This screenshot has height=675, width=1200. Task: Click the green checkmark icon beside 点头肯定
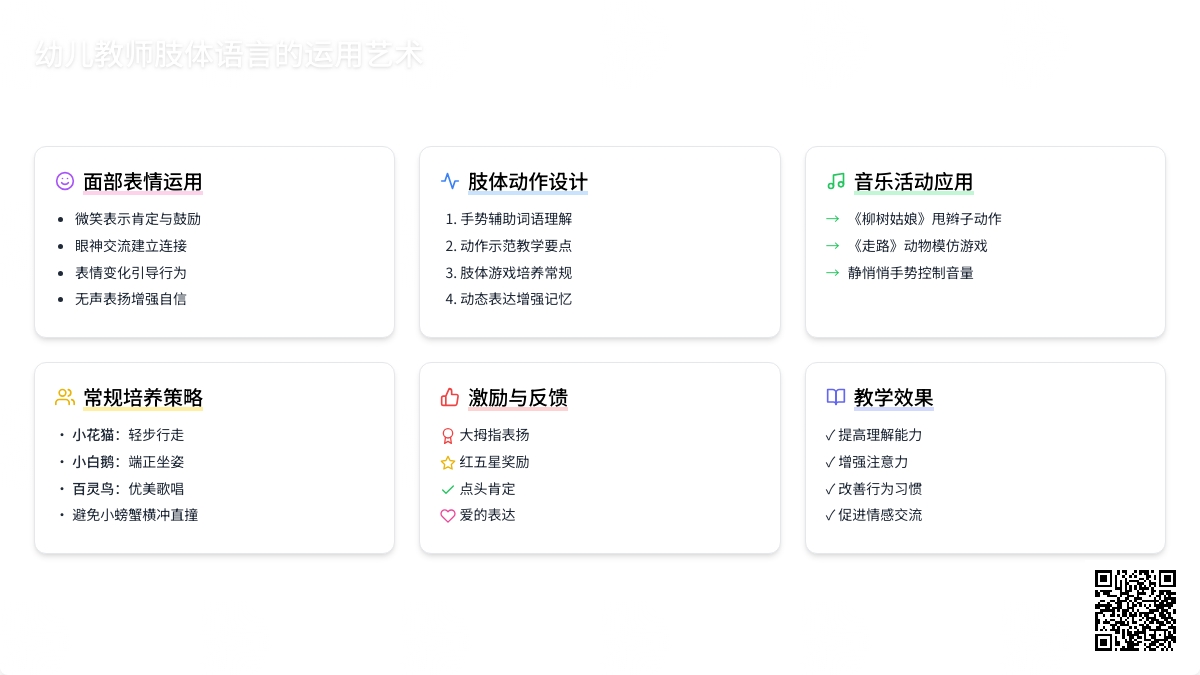pyautogui.click(x=448, y=489)
